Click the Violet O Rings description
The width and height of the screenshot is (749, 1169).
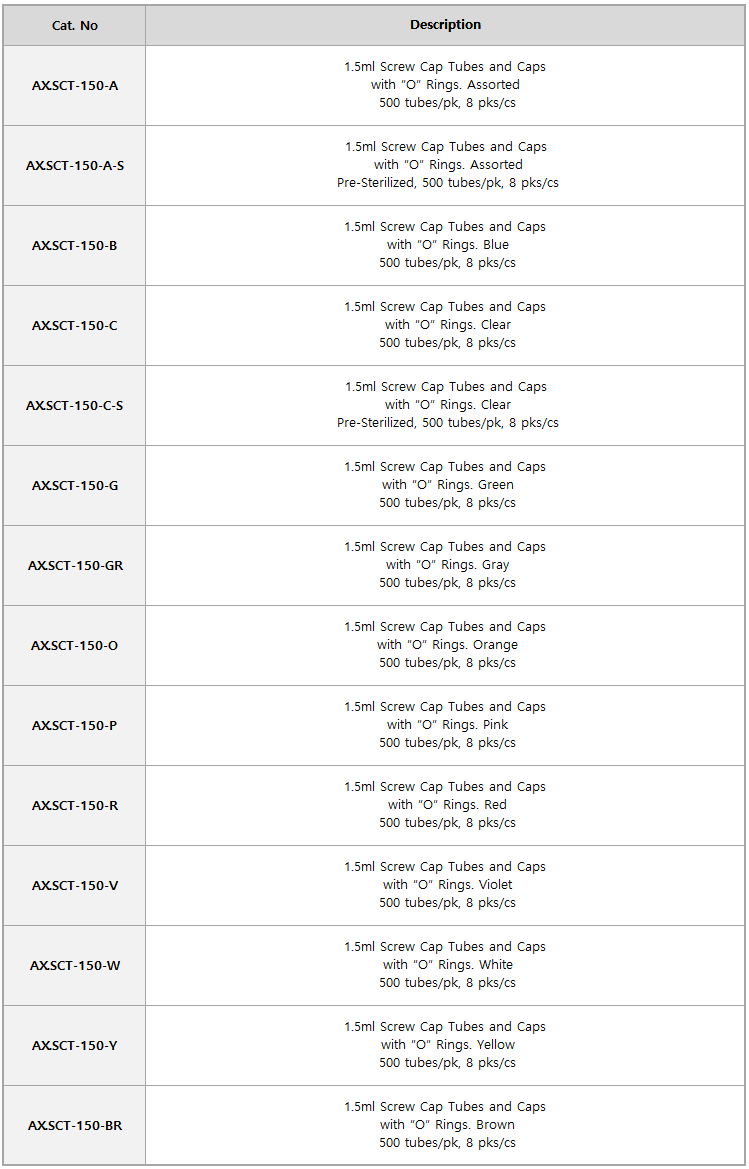[x=446, y=885]
